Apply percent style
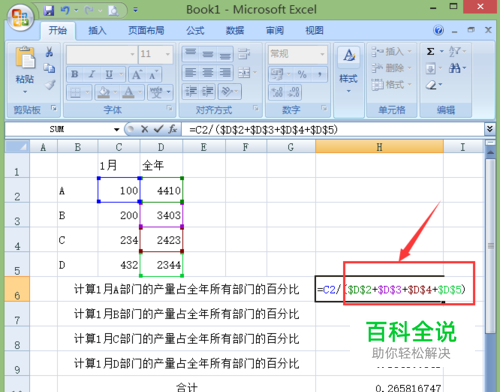Screen dimensions: 500x392 302,74
